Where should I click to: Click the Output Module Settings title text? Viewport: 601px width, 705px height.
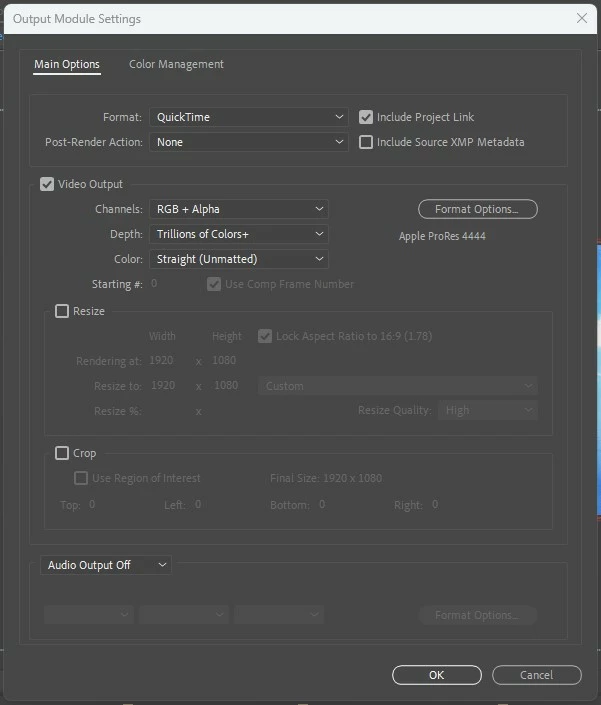click(x=77, y=19)
